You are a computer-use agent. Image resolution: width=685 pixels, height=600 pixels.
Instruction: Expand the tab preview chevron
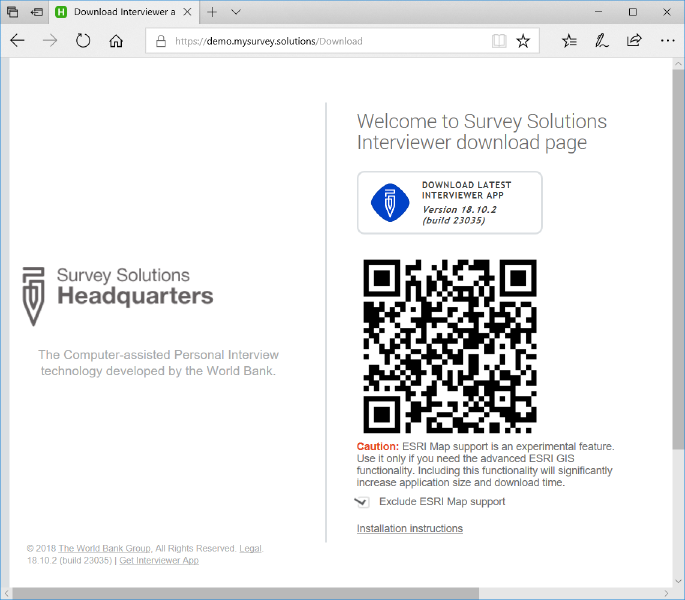pyautogui.click(x=236, y=12)
